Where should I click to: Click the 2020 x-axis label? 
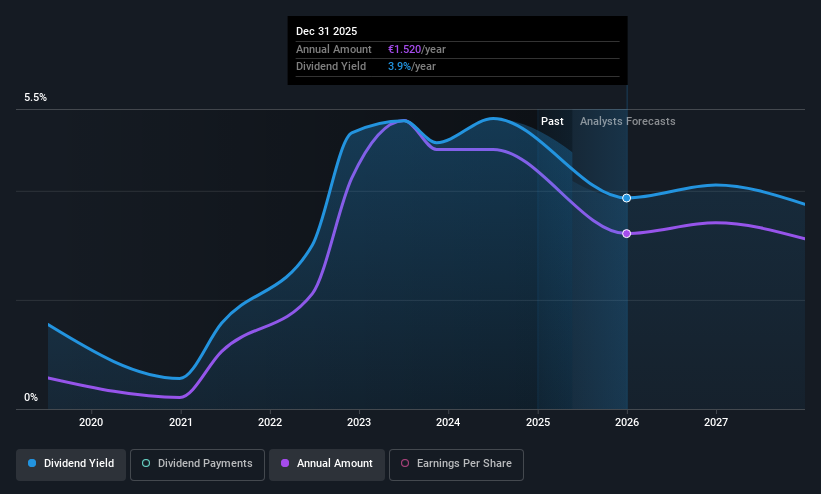tap(91, 422)
